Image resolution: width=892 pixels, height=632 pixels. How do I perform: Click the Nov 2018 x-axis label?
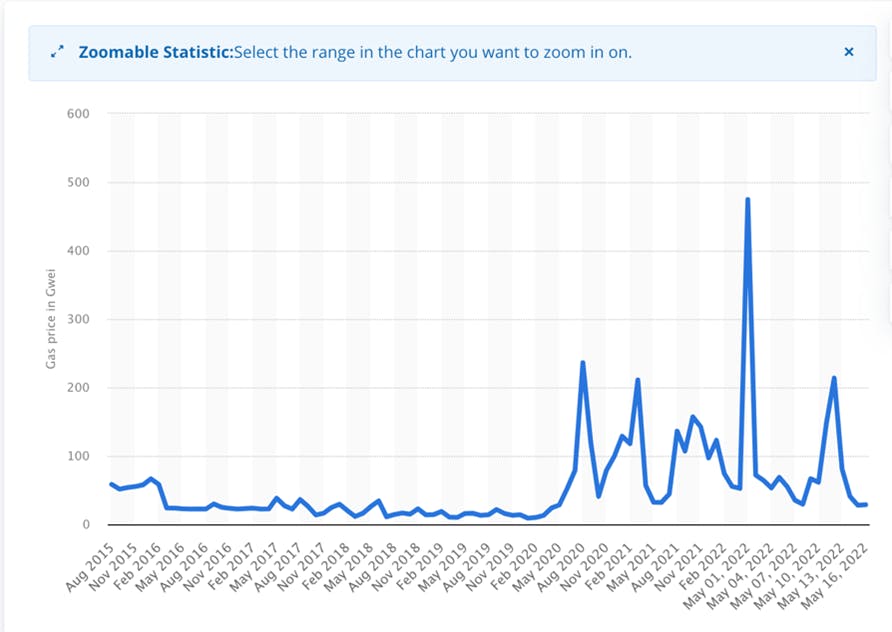[397, 567]
